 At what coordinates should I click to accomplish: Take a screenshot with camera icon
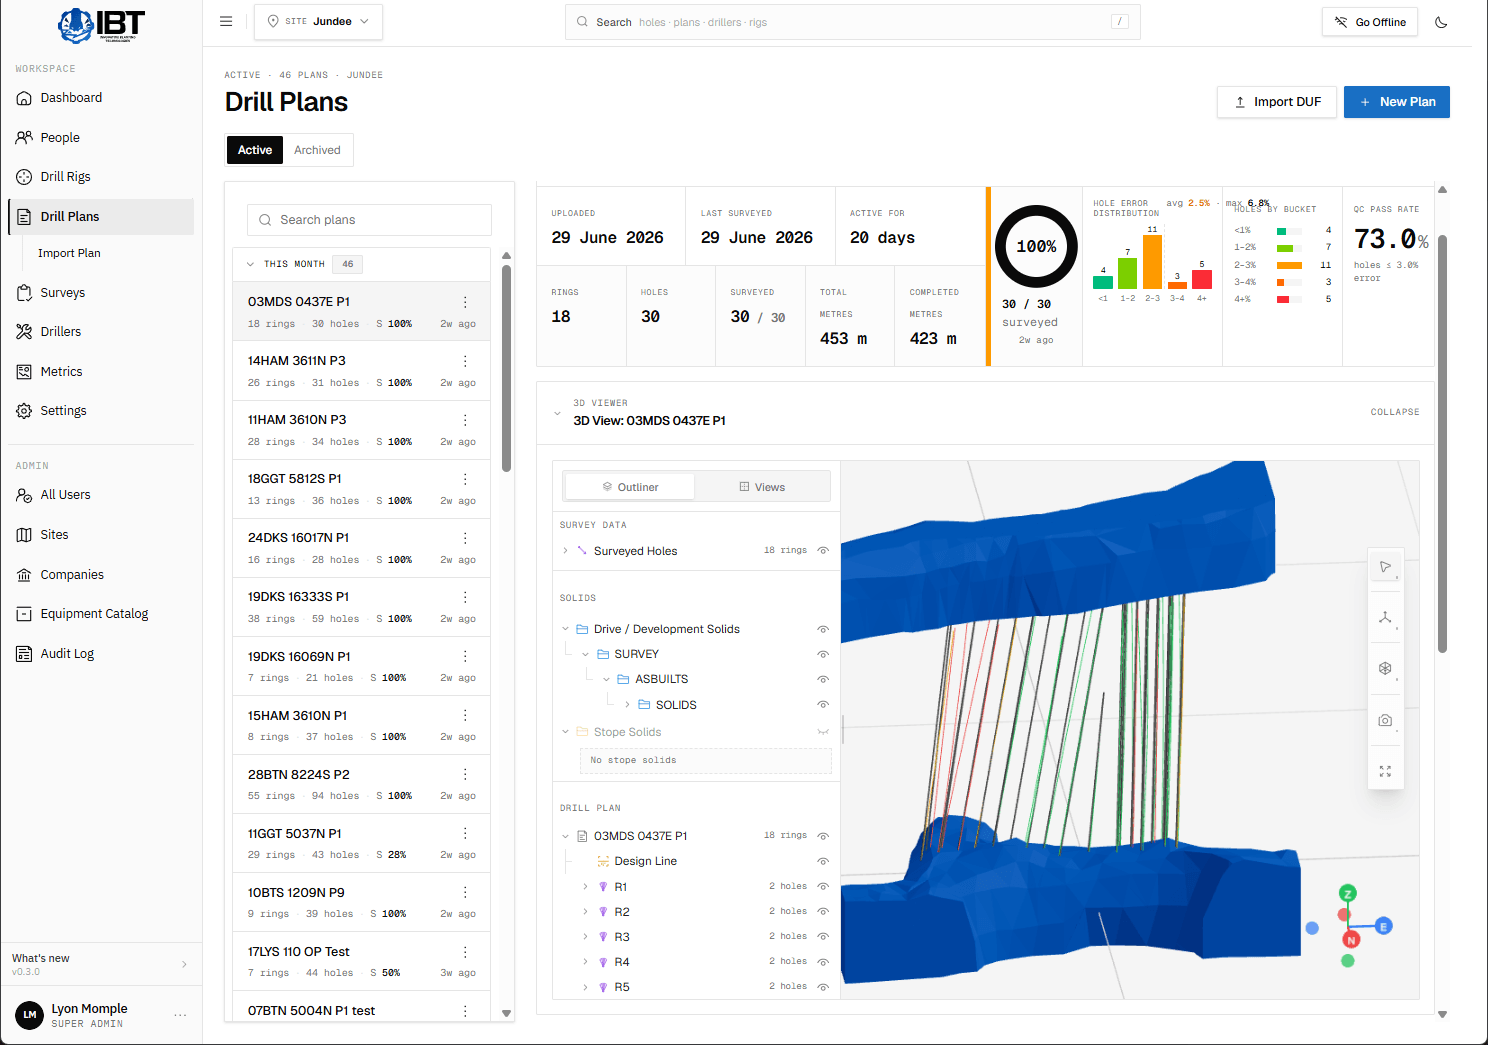[x=1385, y=720]
